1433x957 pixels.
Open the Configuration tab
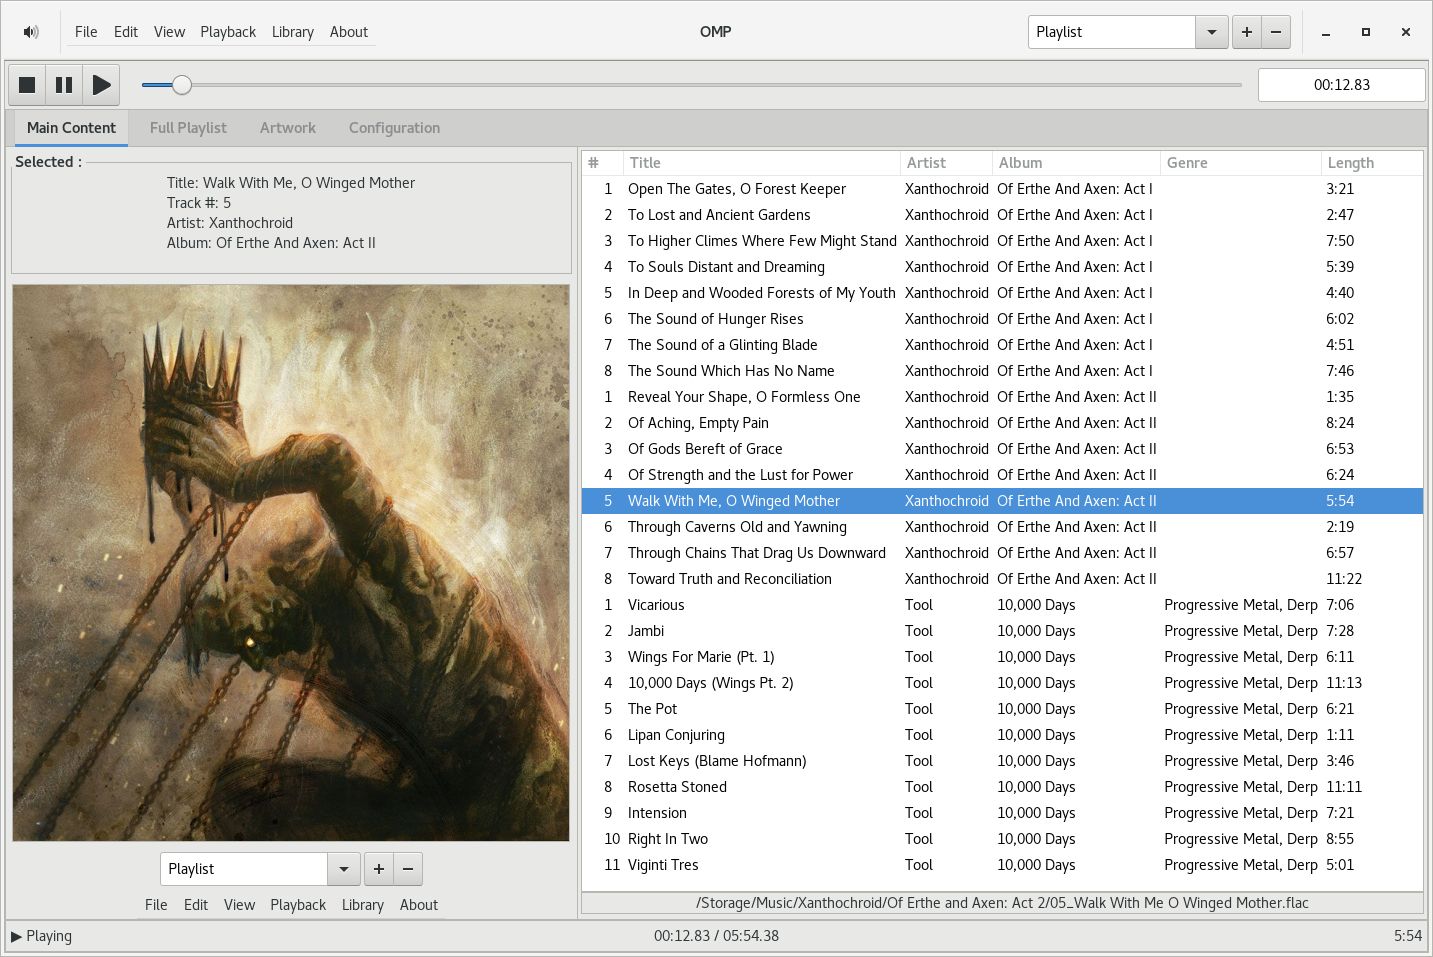(x=394, y=128)
